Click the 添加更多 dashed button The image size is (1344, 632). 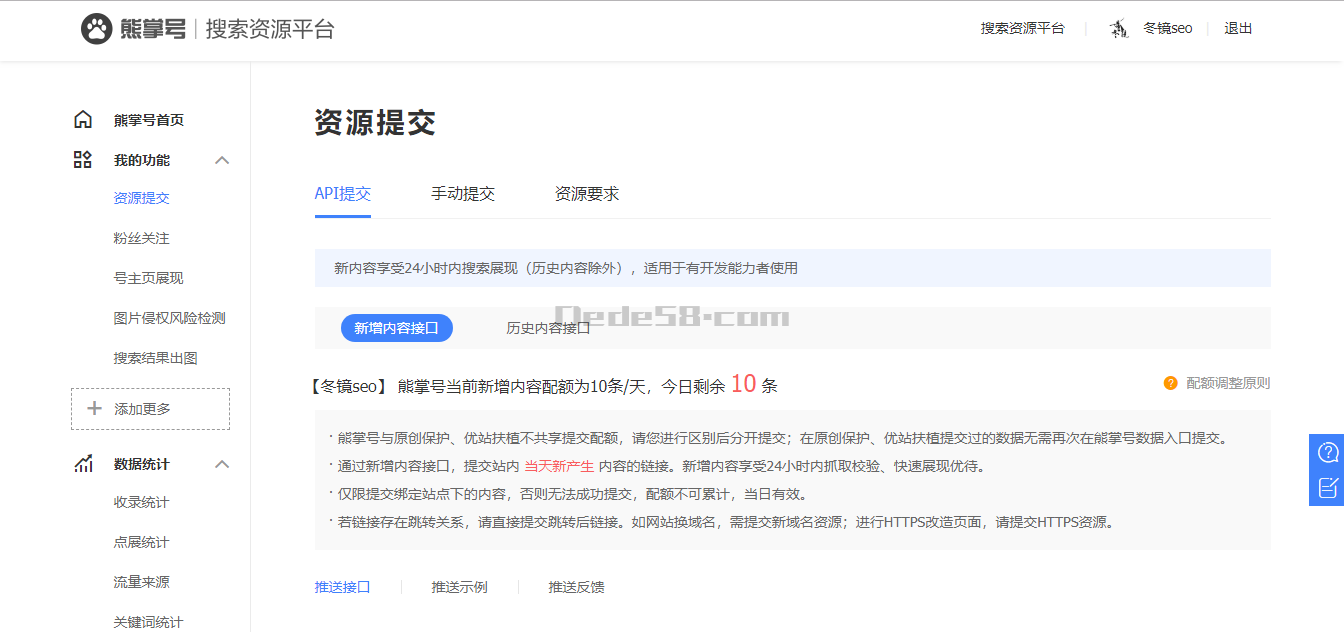click(150, 409)
